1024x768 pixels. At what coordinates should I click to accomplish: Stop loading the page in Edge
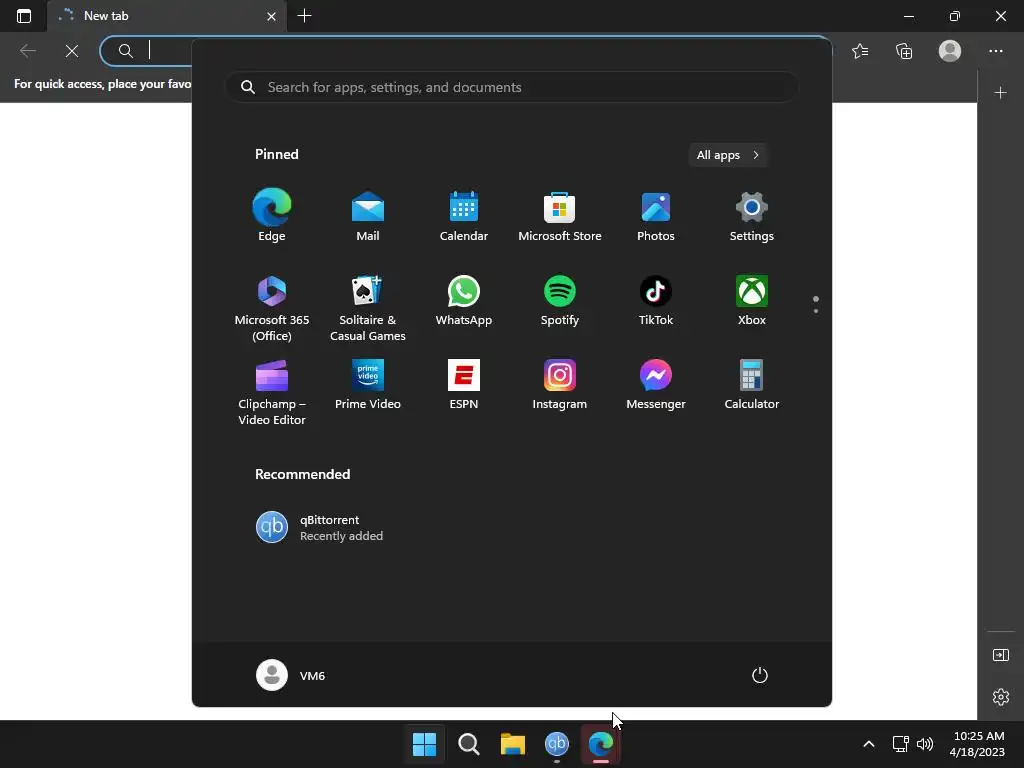point(72,51)
